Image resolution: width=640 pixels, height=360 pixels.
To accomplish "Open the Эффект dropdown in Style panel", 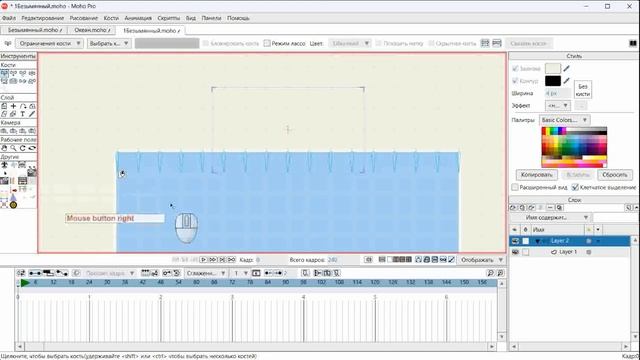I will [x=558, y=105].
